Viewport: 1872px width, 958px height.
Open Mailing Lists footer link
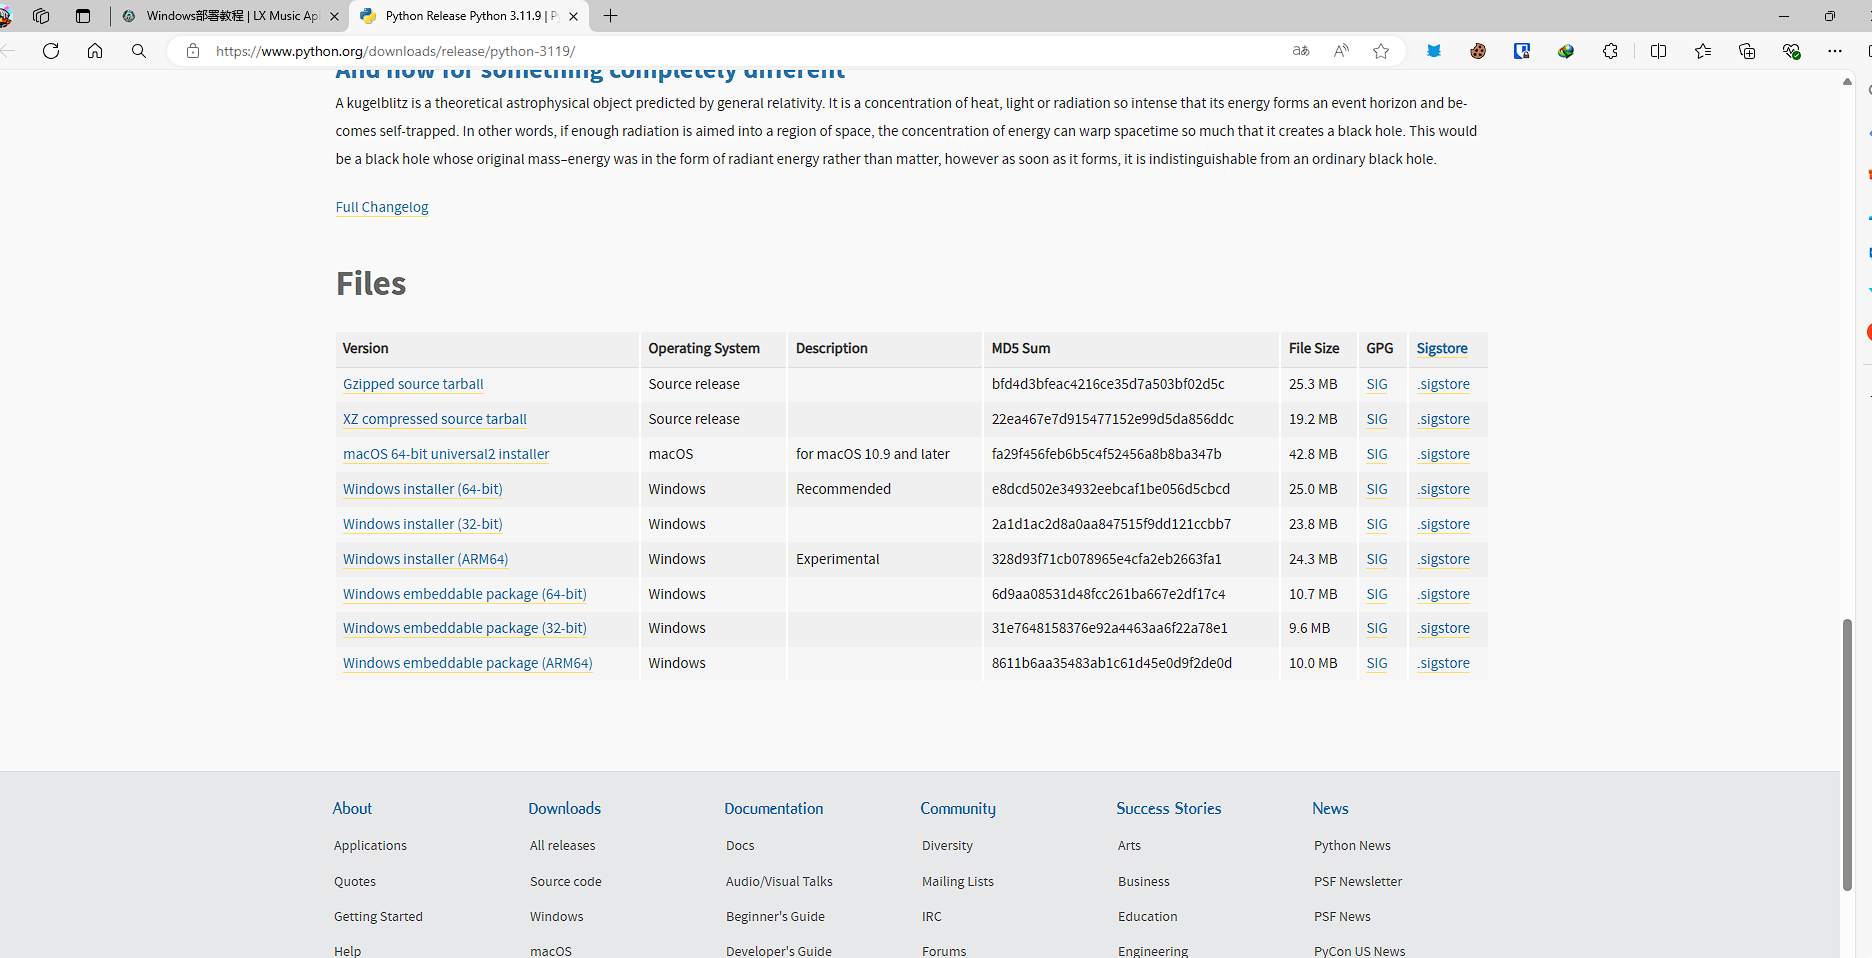(958, 881)
